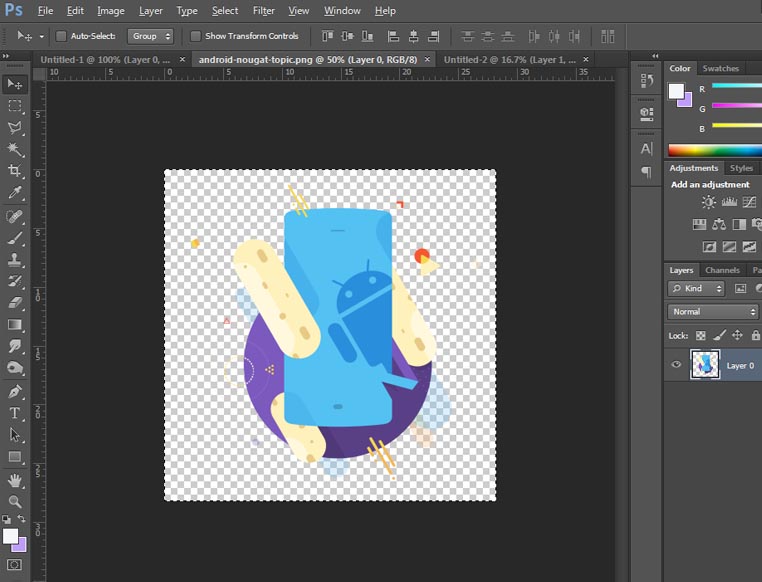Select the Gradient tool
Viewport: 762px width, 582px height.
(15, 324)
